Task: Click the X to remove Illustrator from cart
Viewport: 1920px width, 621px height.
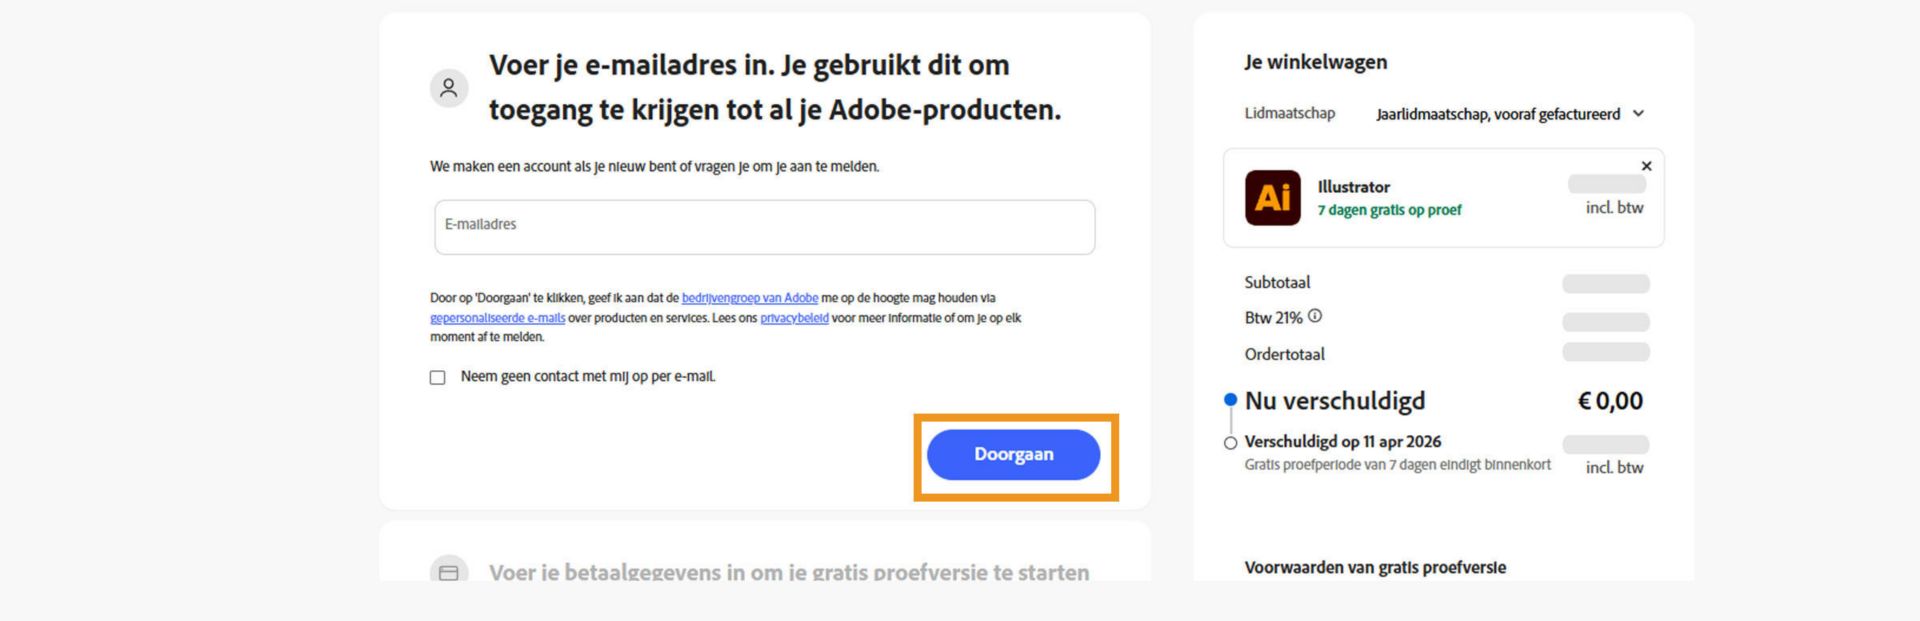Action: (x=1646, y=166)
